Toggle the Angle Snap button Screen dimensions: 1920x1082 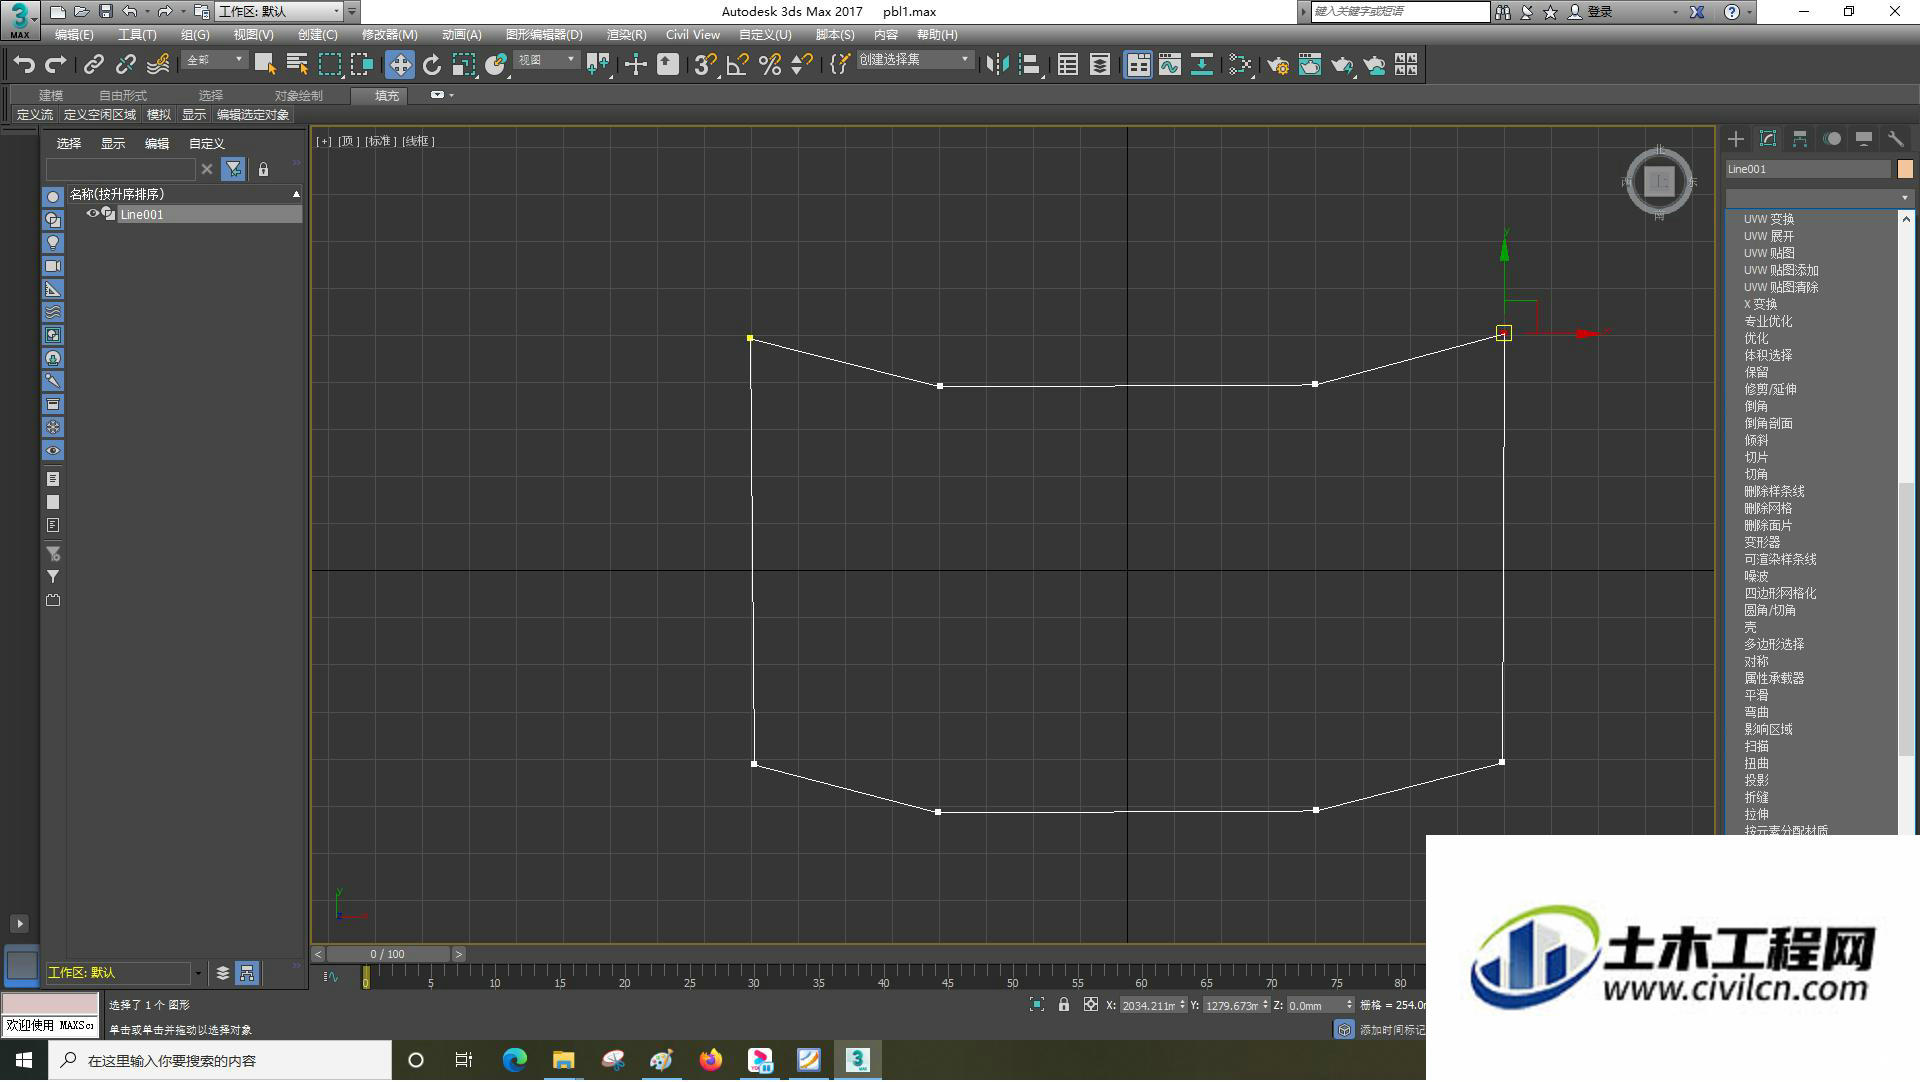click(737, 65)
